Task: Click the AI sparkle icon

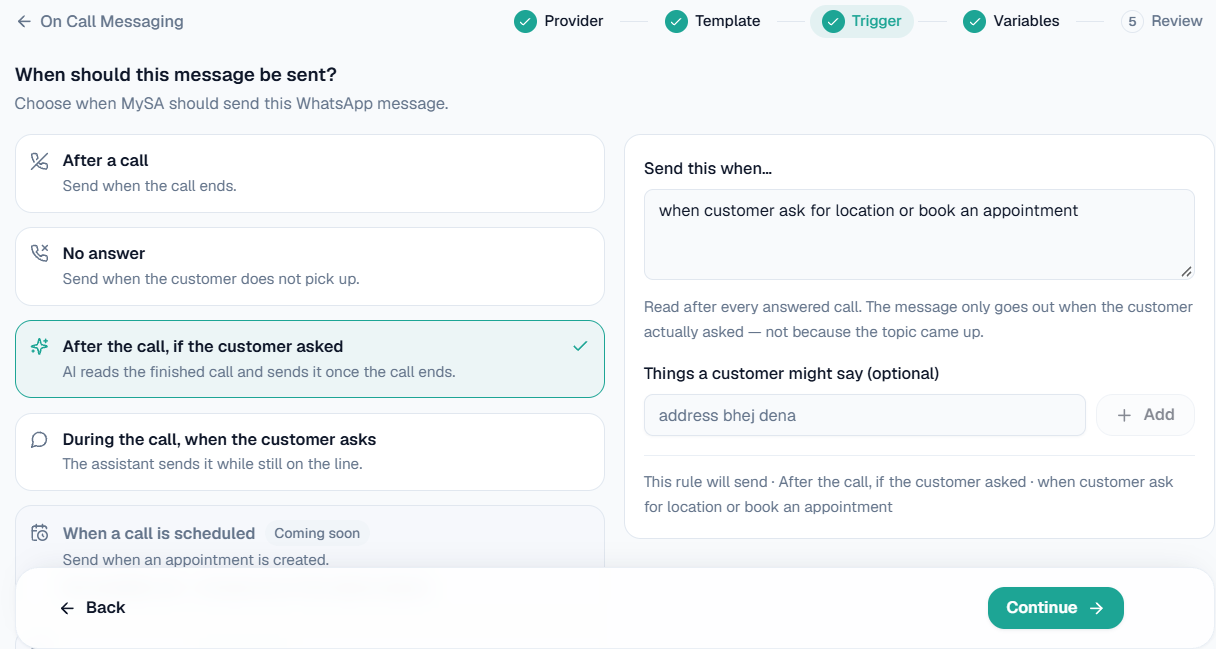Action: coord(39,347)
